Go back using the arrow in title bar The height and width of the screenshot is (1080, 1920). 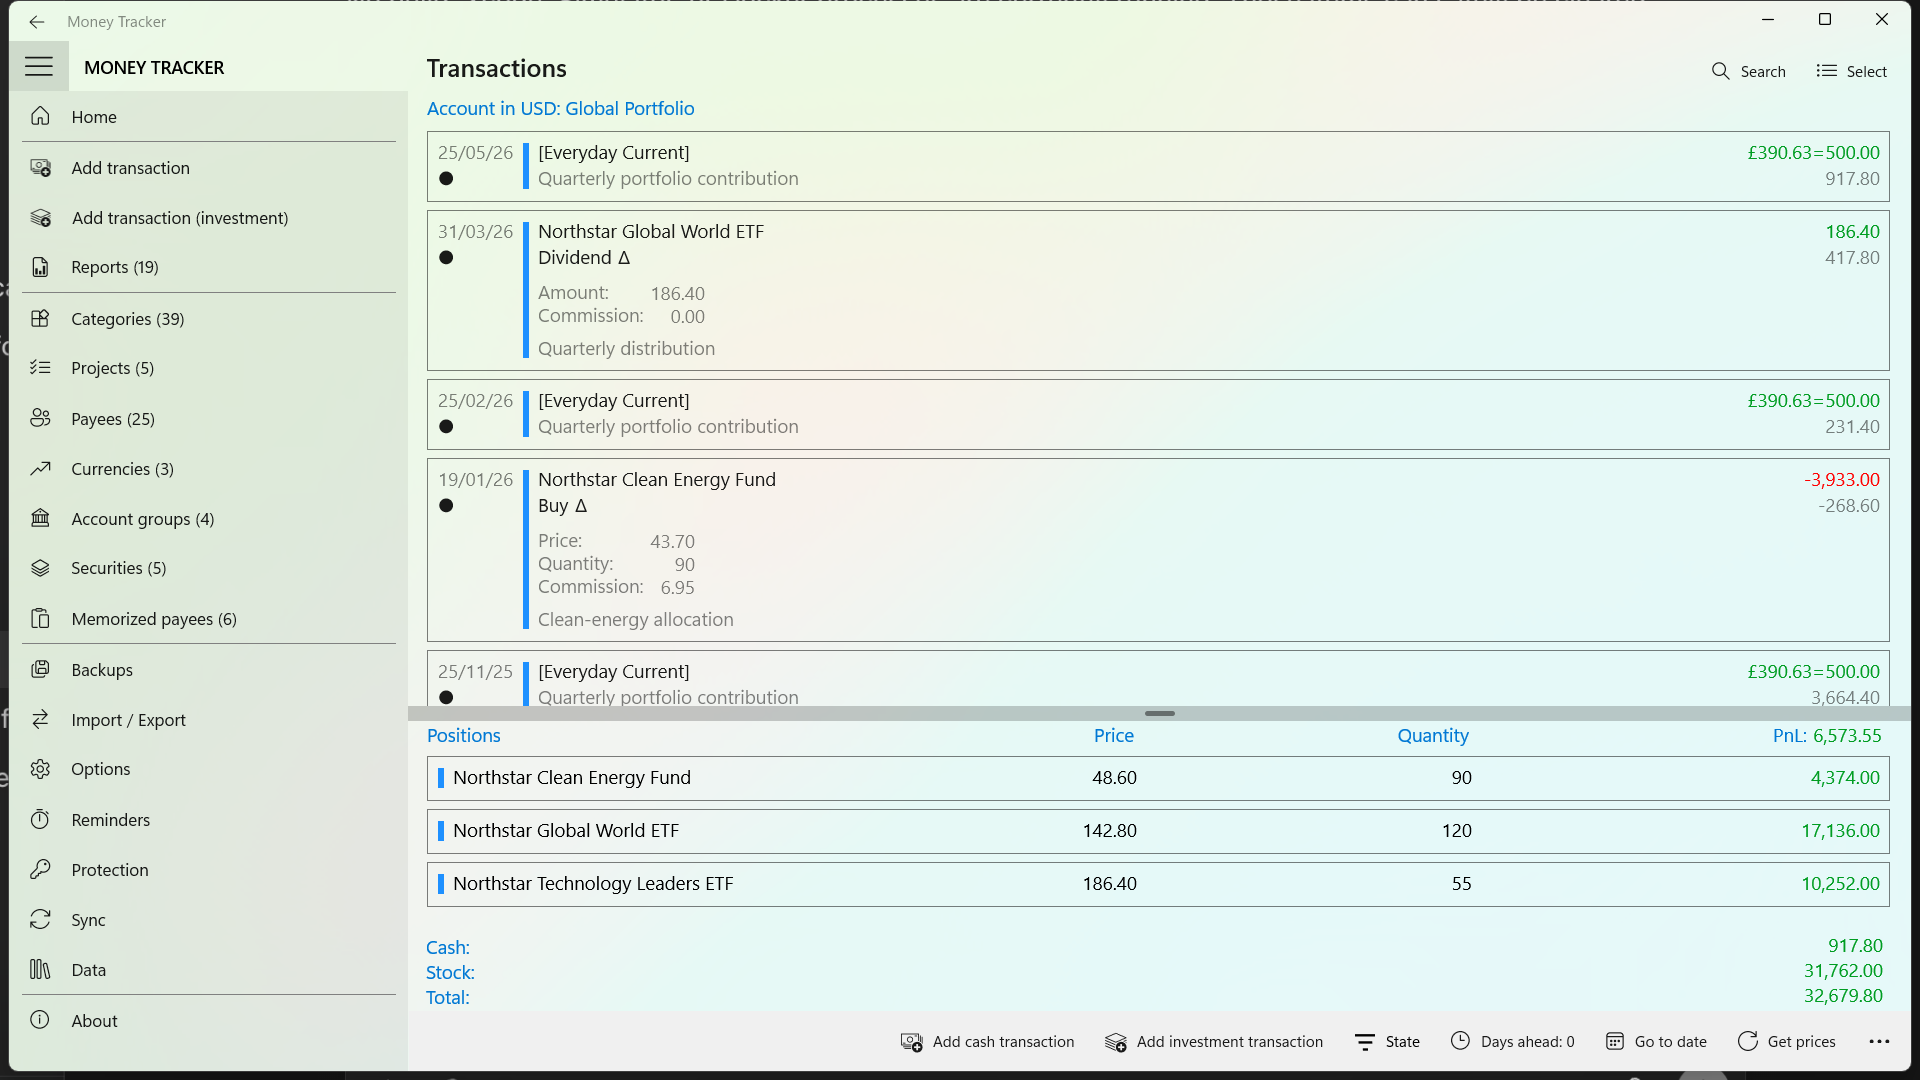[37, 21]
